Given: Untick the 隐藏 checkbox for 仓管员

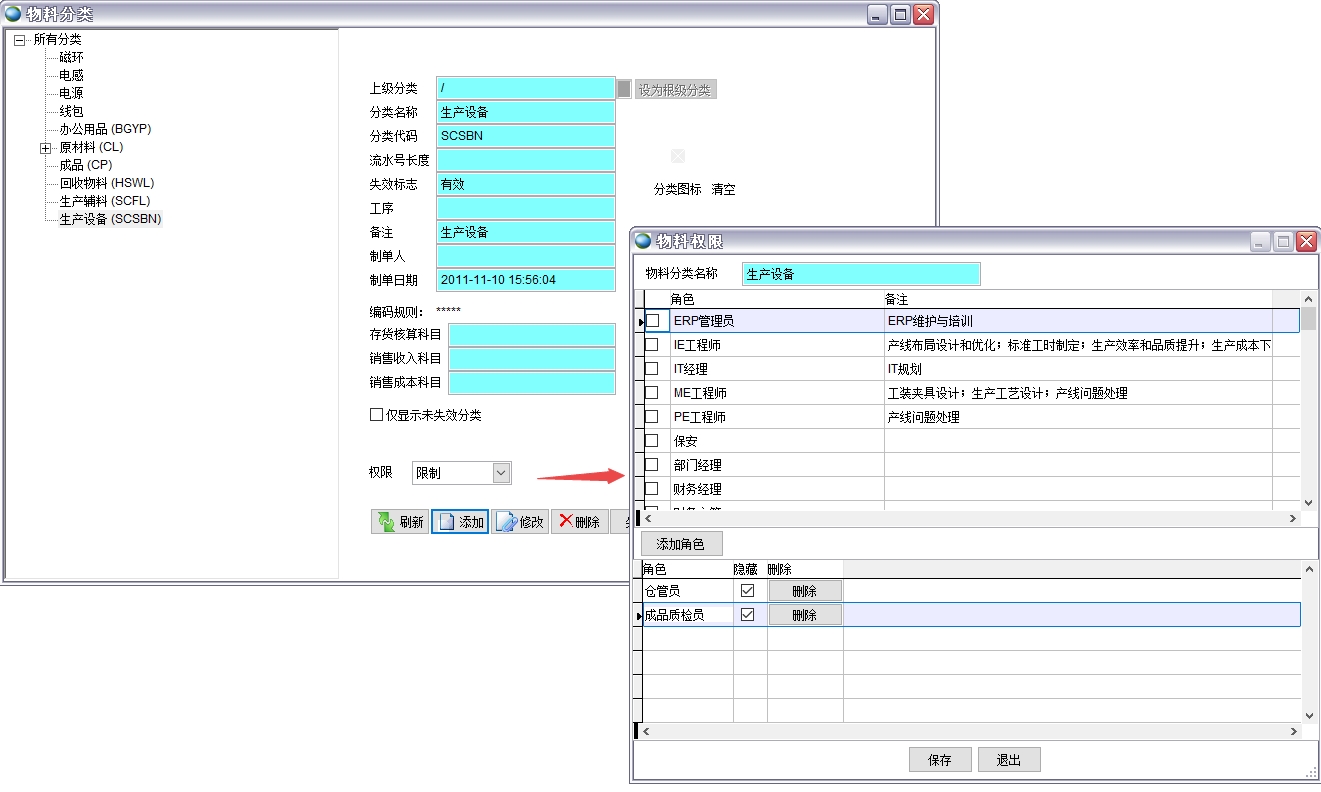Looking at the screenshot, I should click(748, 591).
